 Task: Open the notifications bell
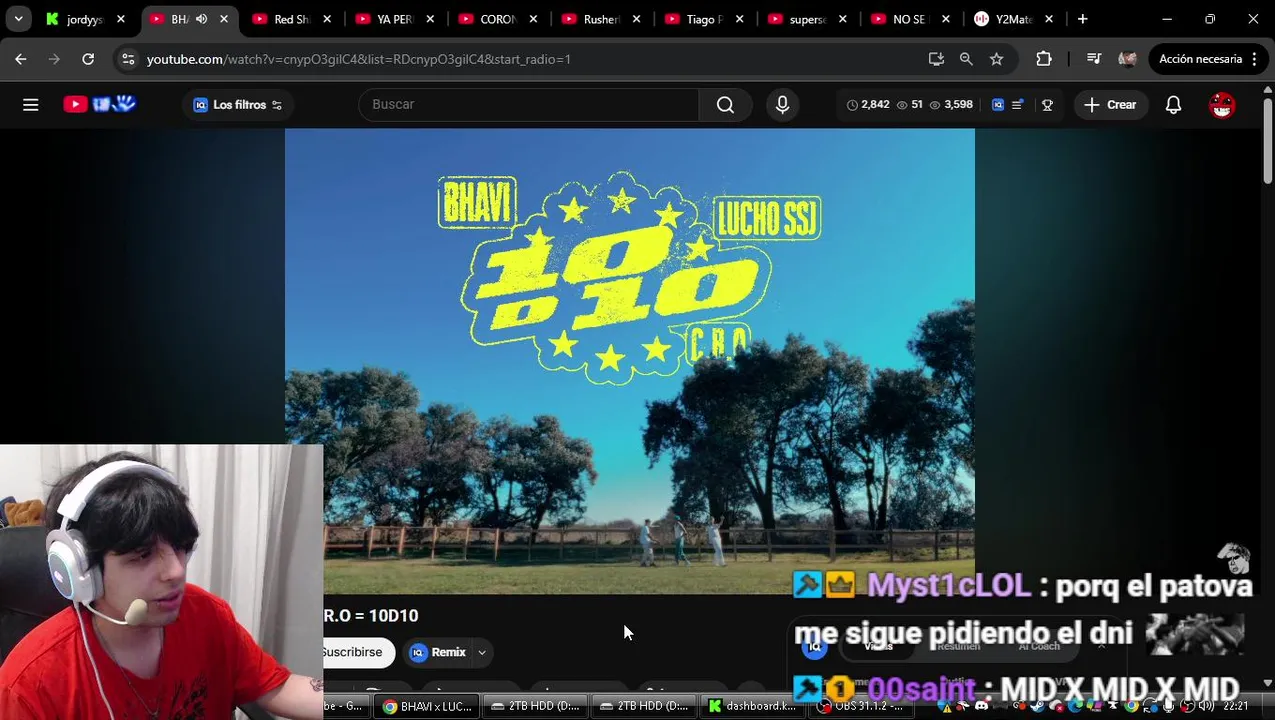1173,104
